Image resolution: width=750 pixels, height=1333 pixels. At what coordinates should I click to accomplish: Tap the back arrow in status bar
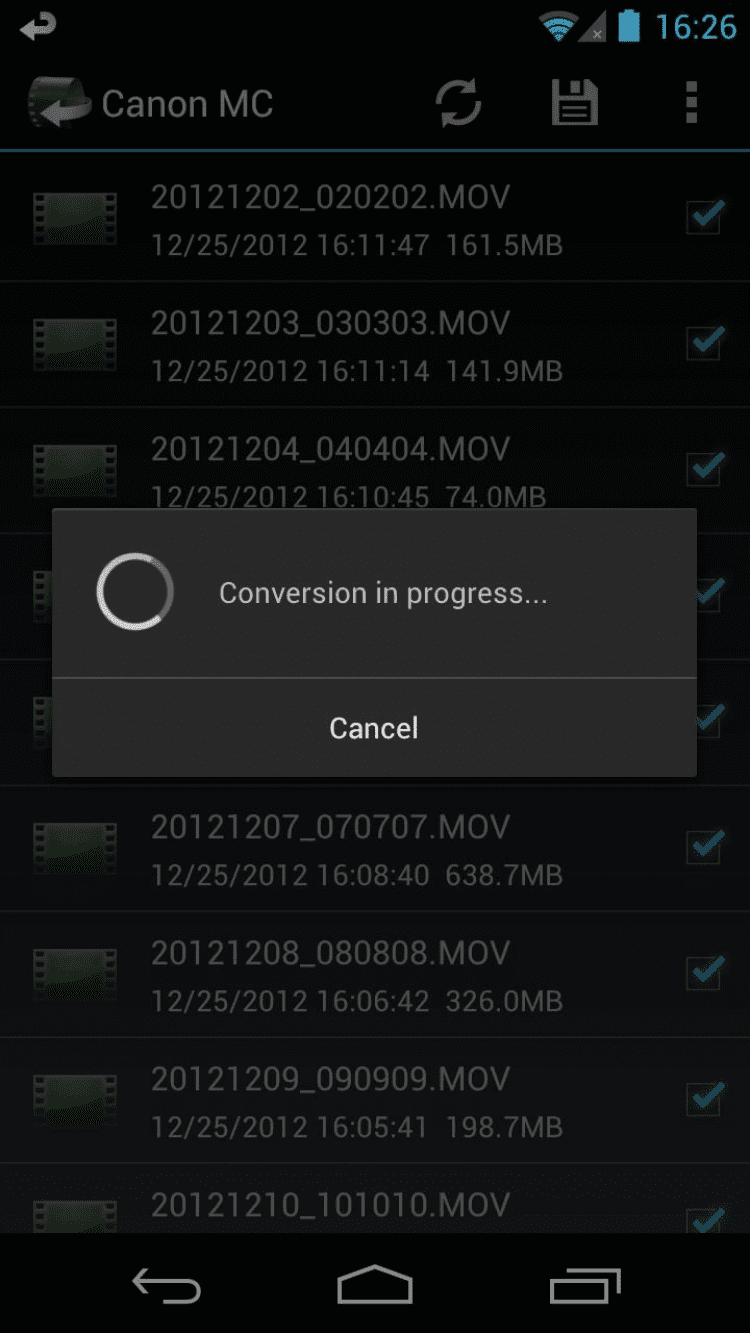pyautogui.click(x=38, y=26)
